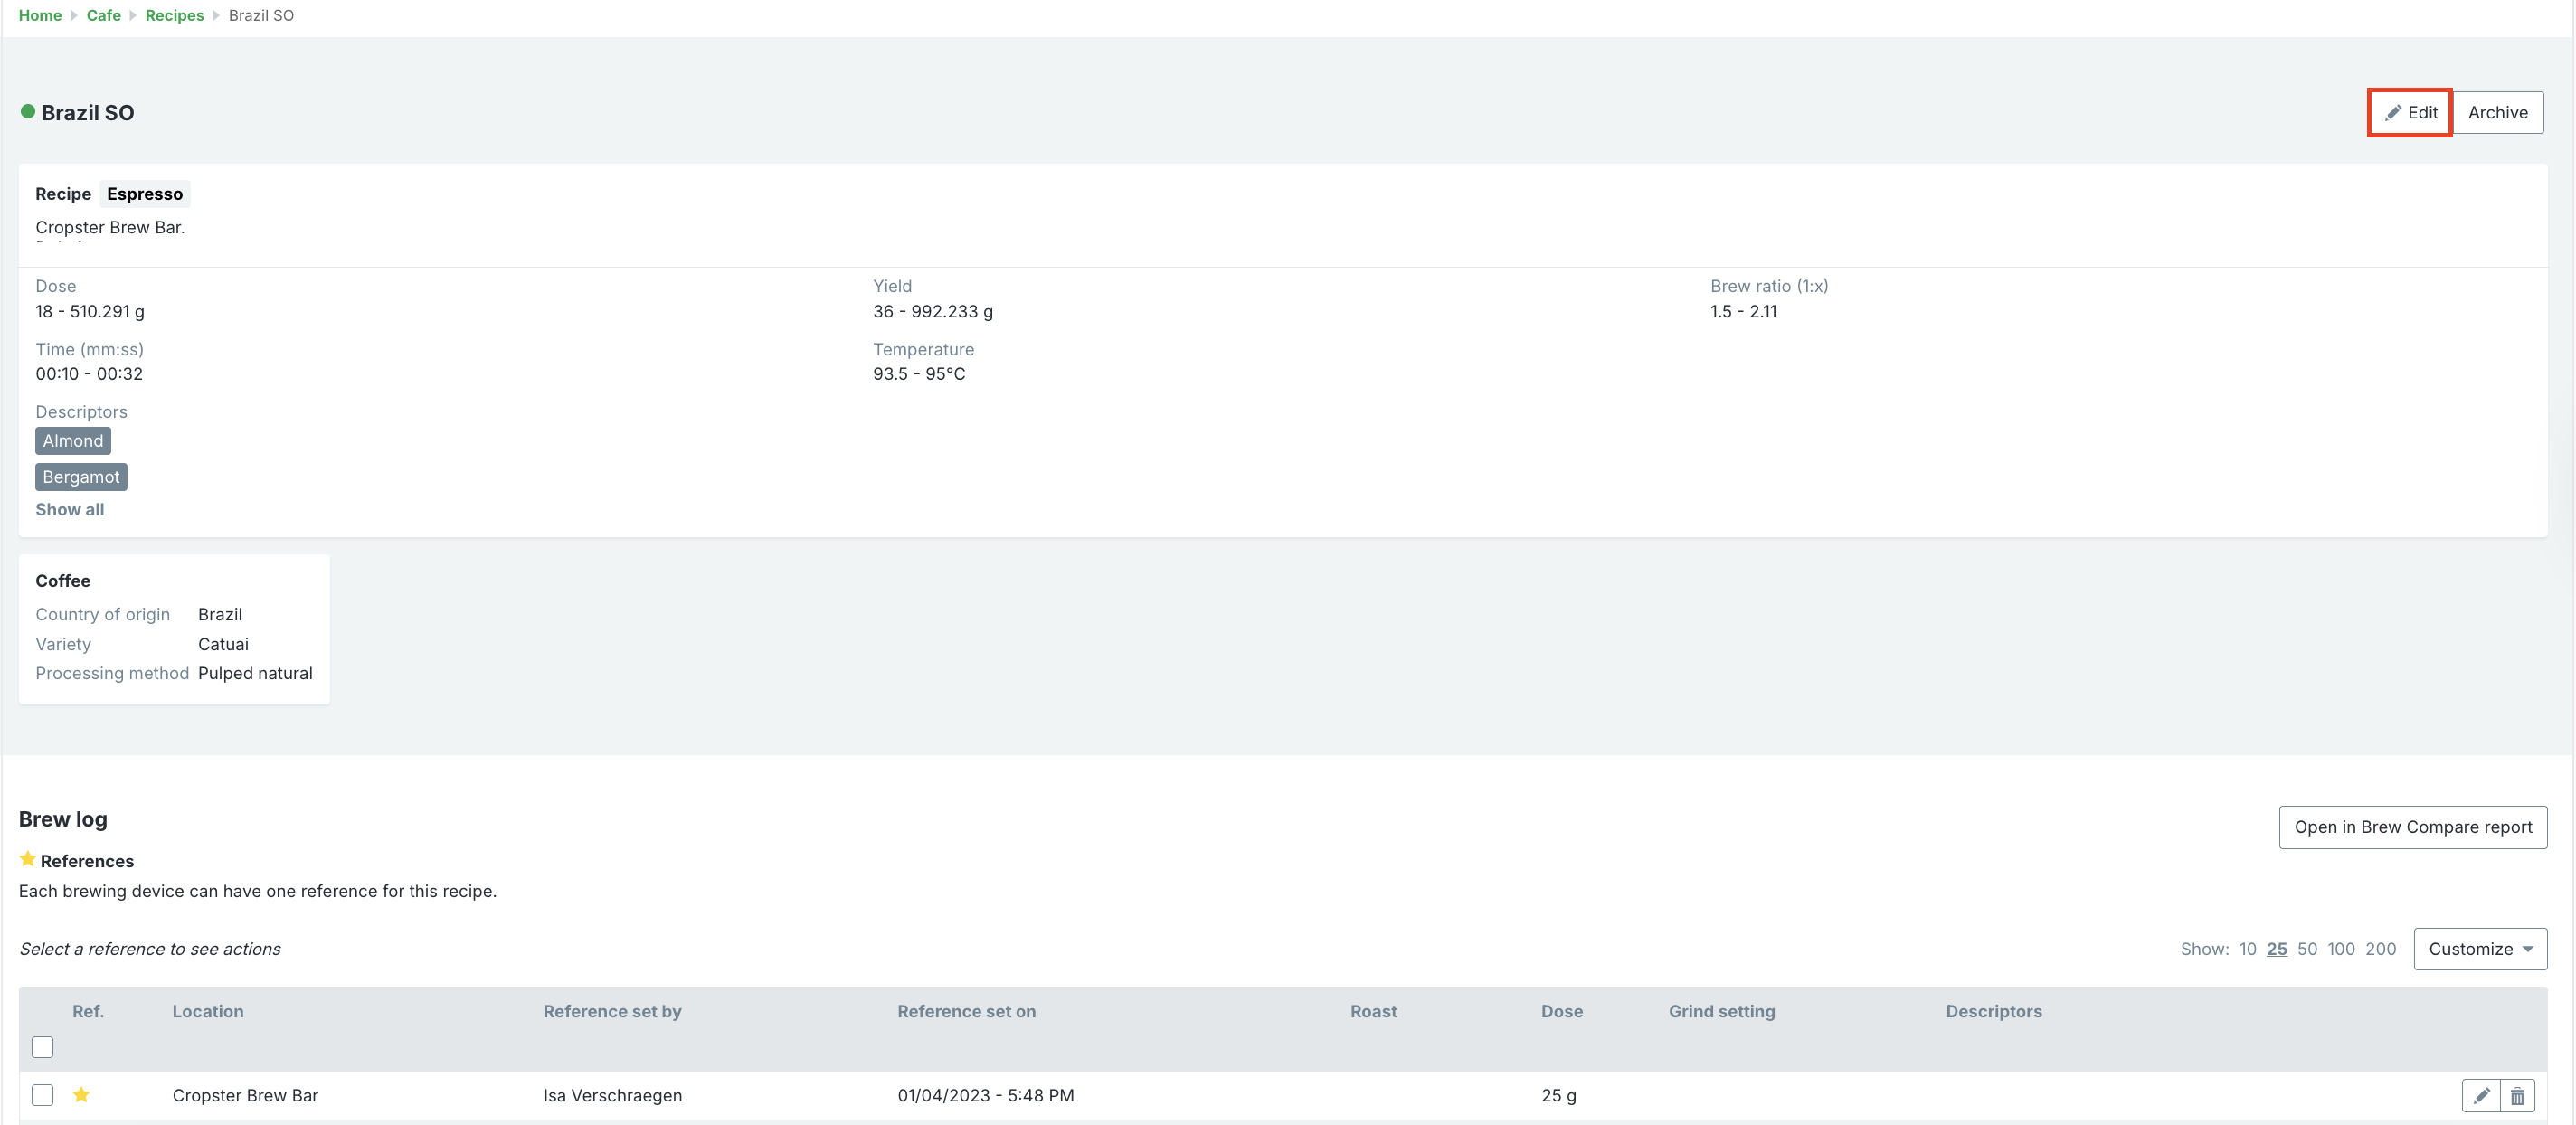Image resolution: width=2576 pixels, height=1125 pixels.
Task: Select the Espresso recipe type tag
Action: pyautogui.click(x=145, y=193)
